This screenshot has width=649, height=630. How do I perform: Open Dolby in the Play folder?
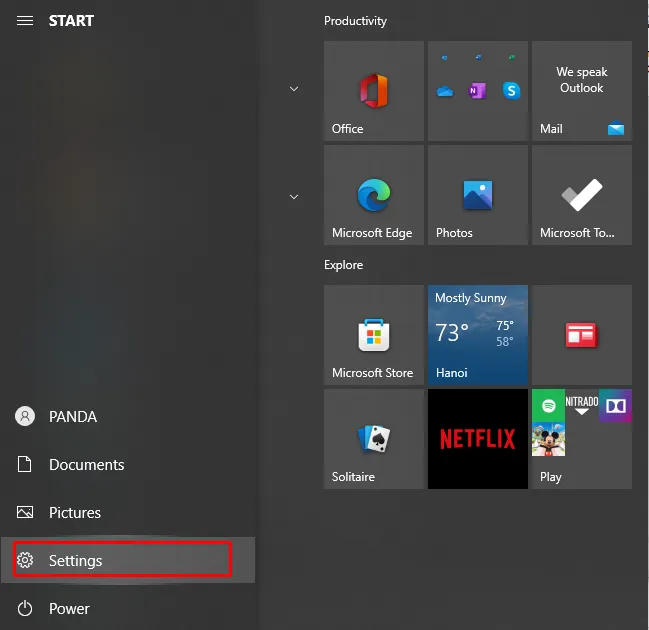615,406
